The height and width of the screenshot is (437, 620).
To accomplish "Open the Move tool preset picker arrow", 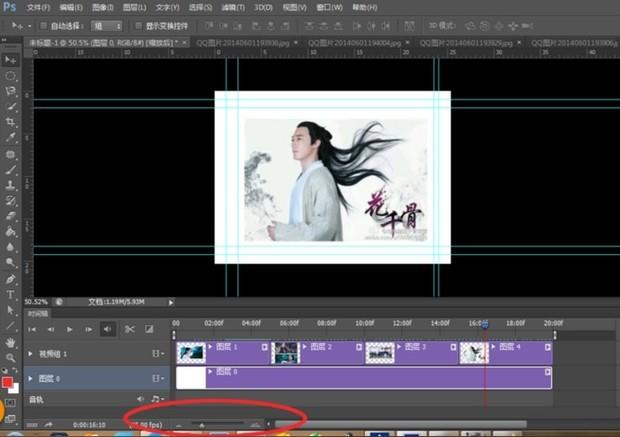I will [x=29, y=26].
